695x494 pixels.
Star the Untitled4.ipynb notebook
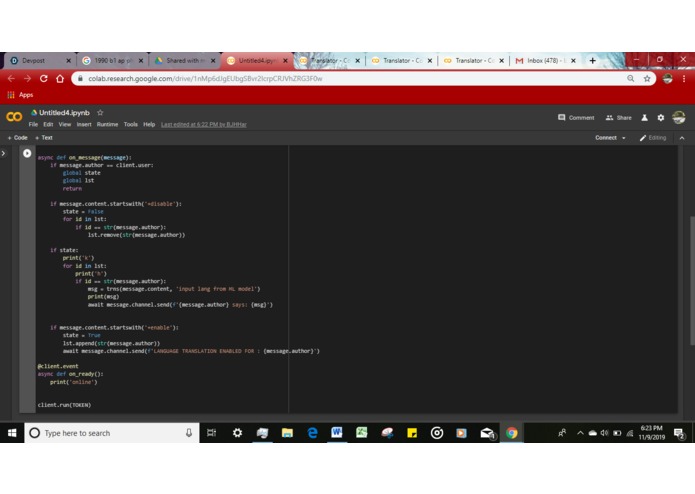pyautogui.click(x=100, y=113)
